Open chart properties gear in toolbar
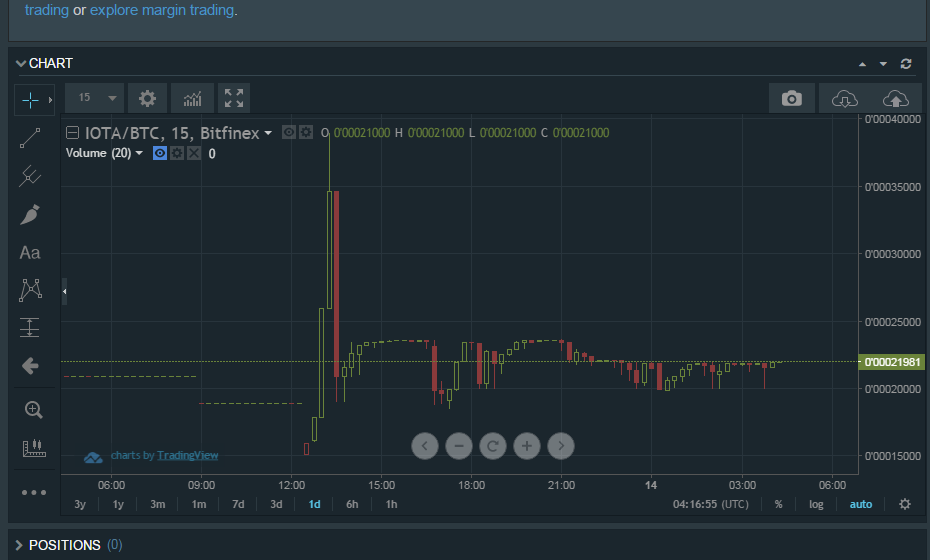 pos(147,98)
